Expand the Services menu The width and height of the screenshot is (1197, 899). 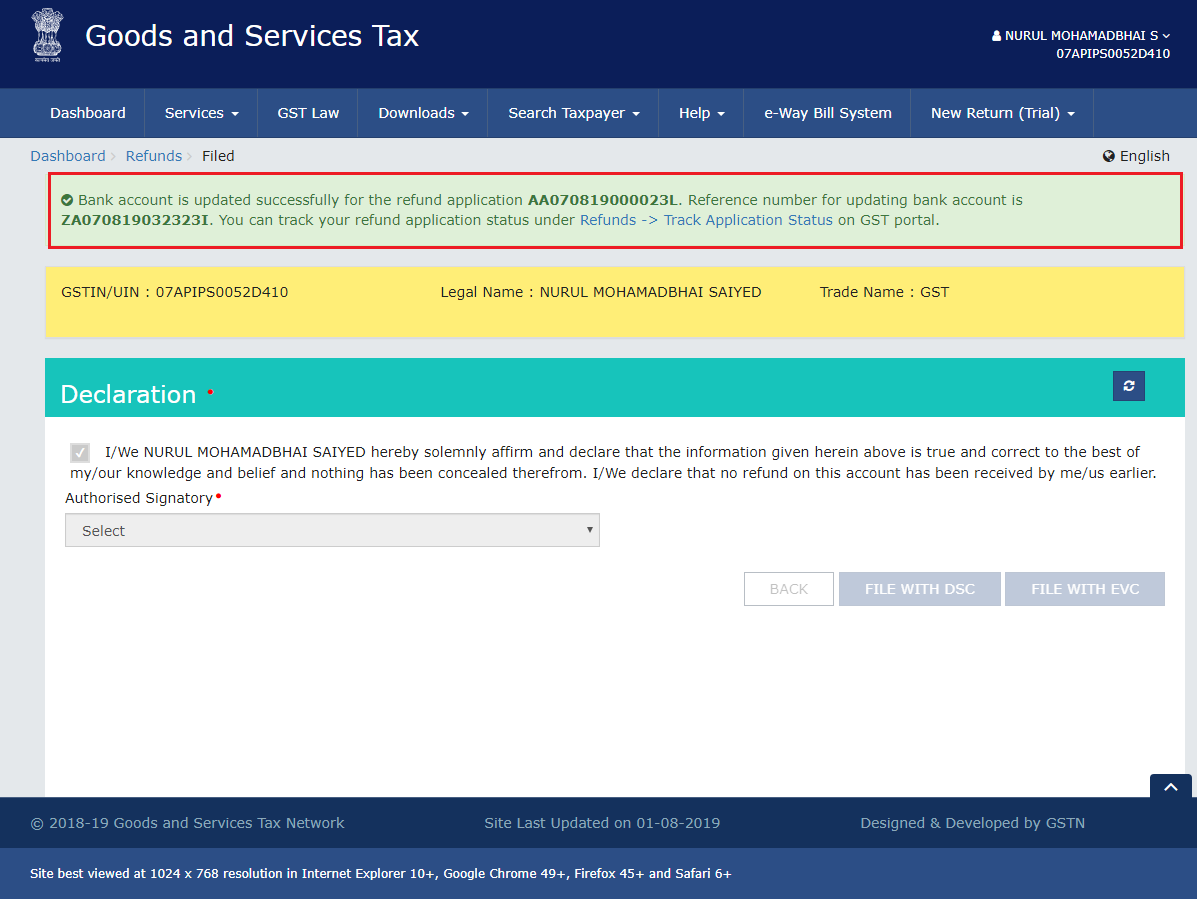[x=202, y=113]
